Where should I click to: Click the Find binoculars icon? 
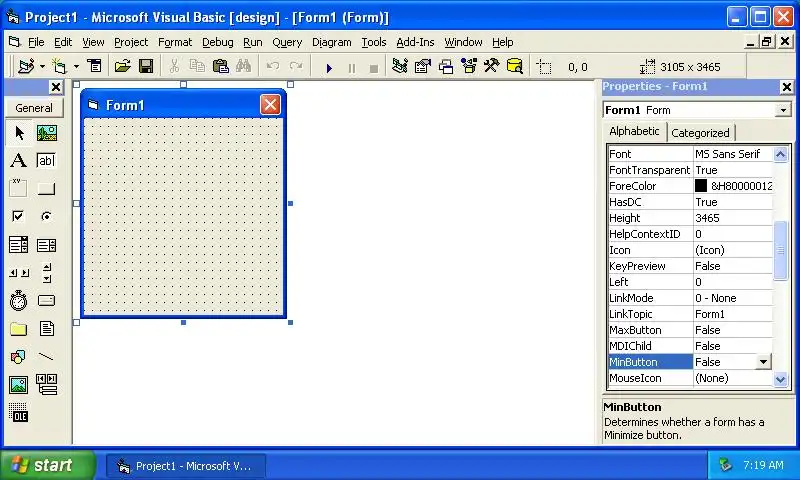[x=243, y=66]
